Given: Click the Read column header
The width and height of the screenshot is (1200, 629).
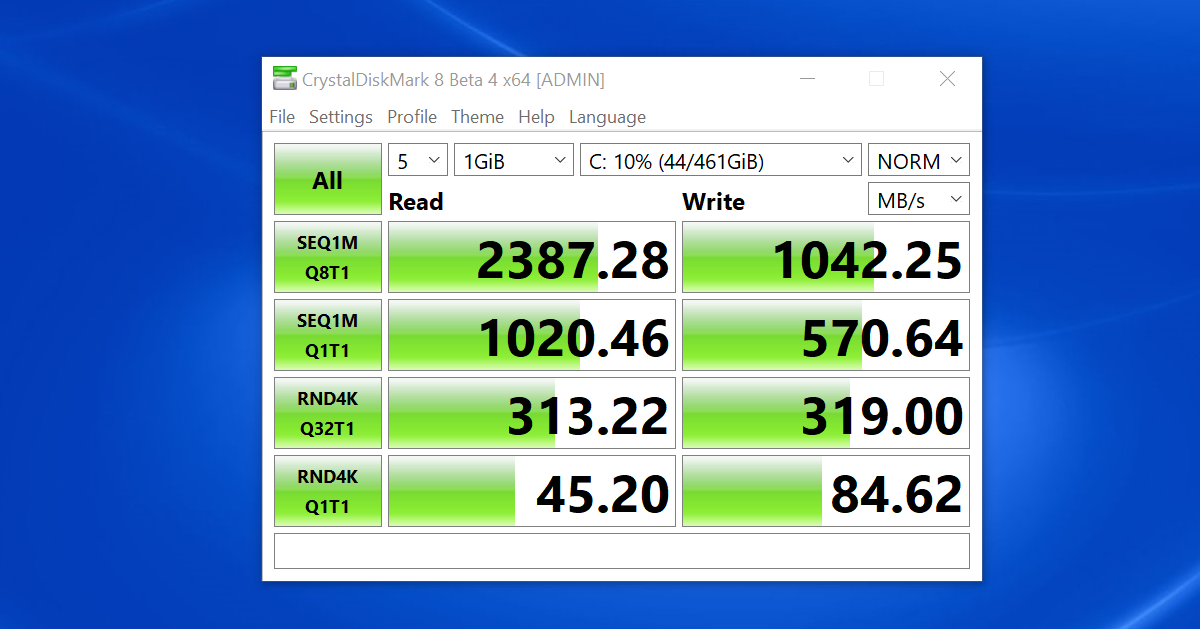Looking at the screenshot, I should pyautogui.click(x=416, y=201).
